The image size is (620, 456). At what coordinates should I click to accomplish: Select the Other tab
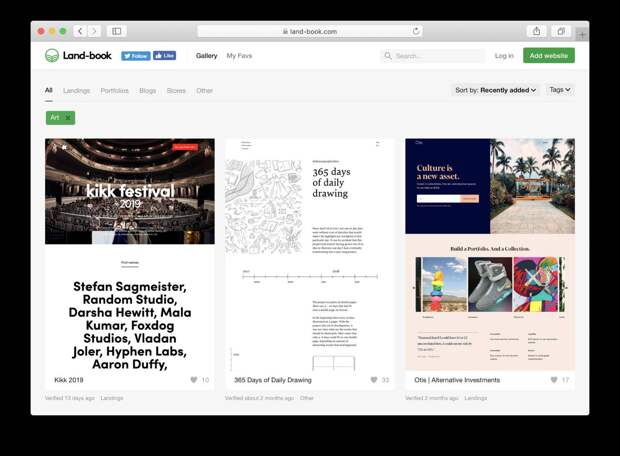pos(204,91)
